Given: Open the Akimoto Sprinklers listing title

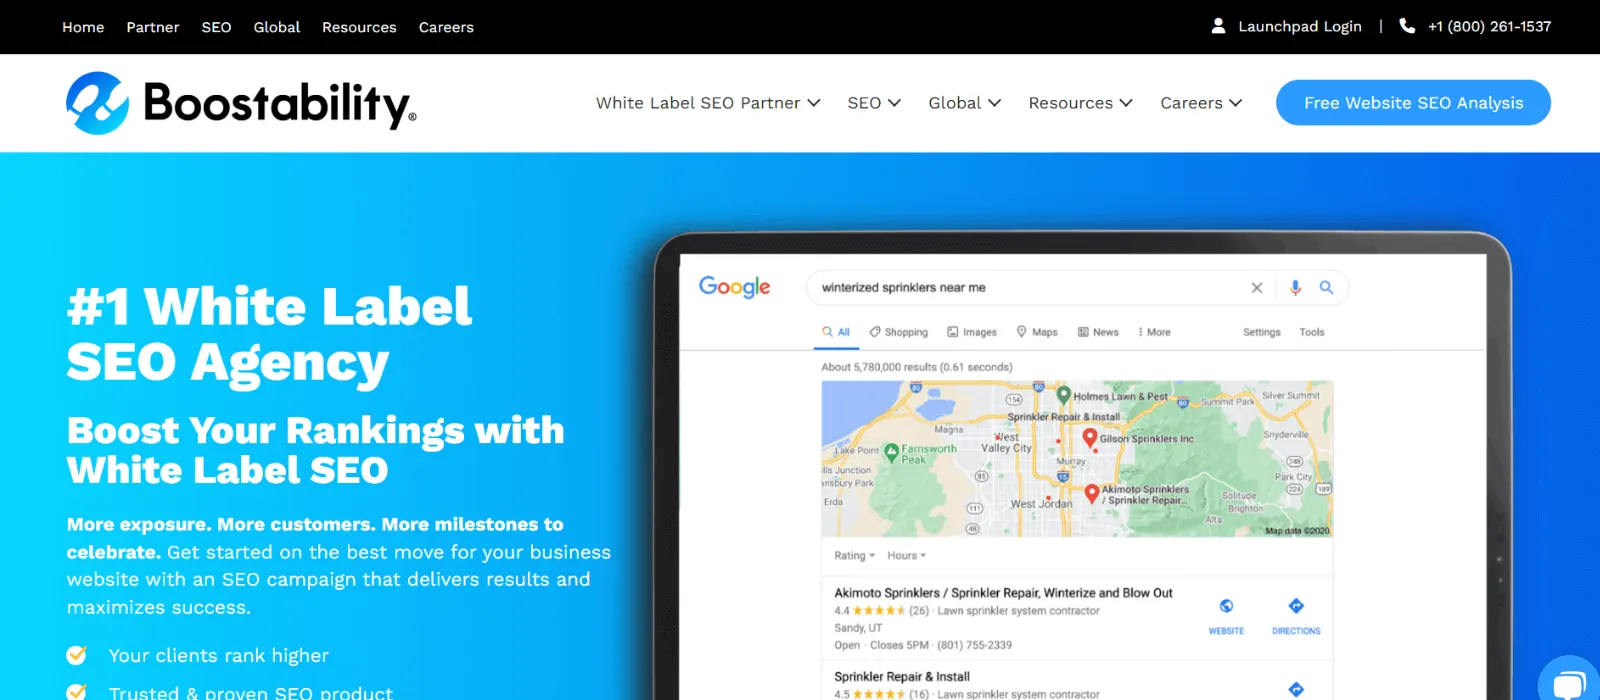Looking at the screenshot, I should point(1003,593).
